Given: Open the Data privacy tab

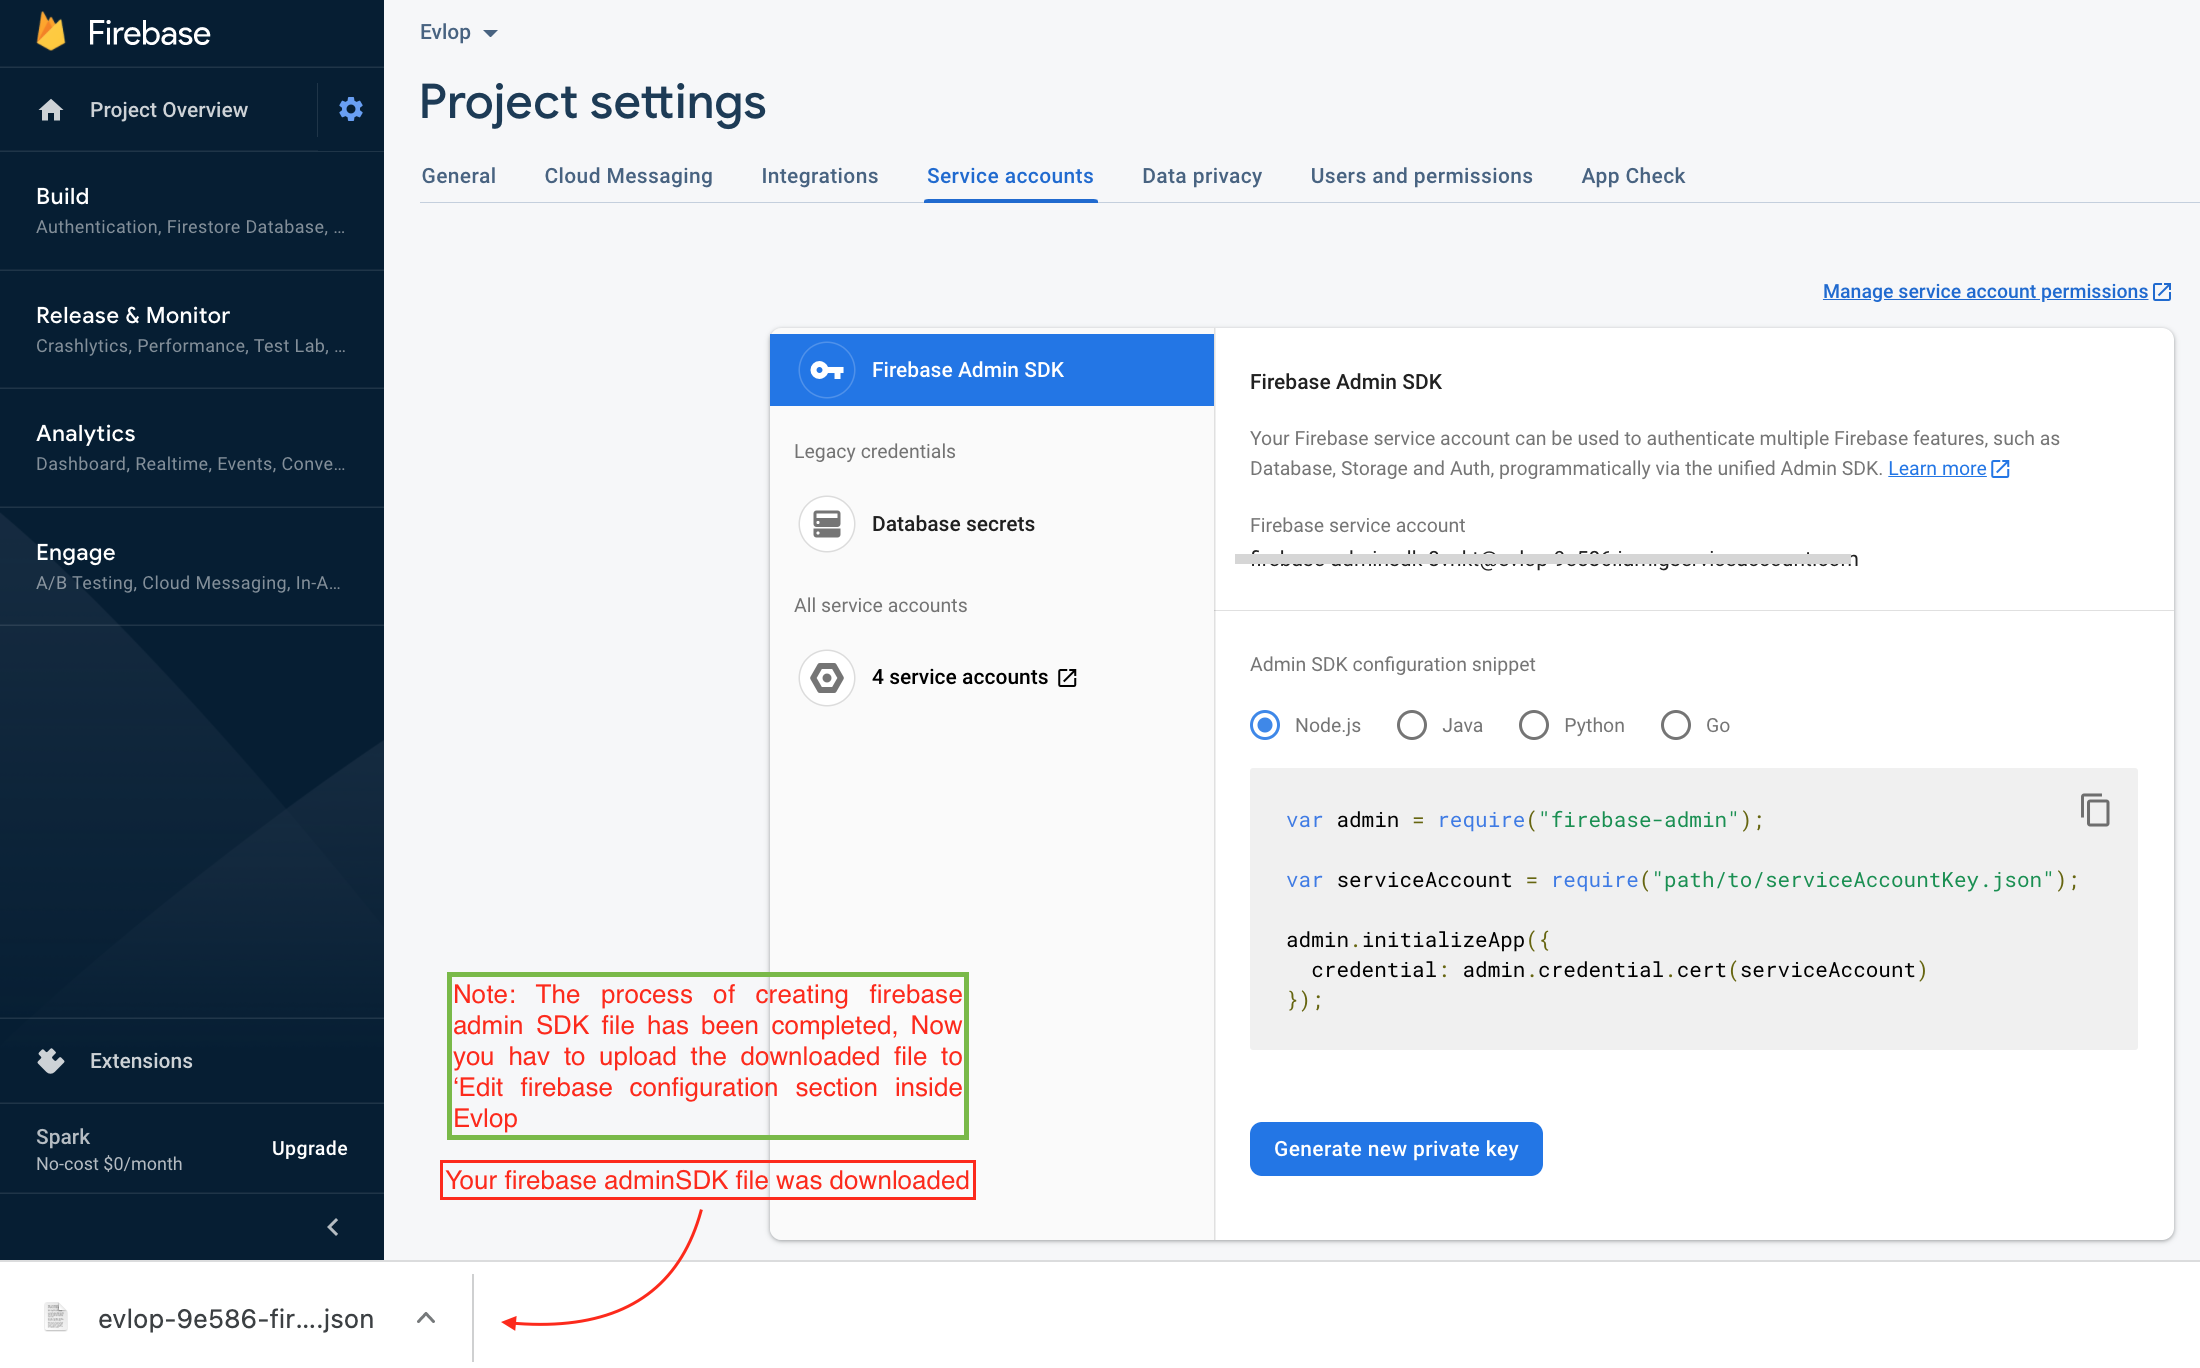Looking at the screenshot, I should pyautogui.click(x=1202, y=176).
